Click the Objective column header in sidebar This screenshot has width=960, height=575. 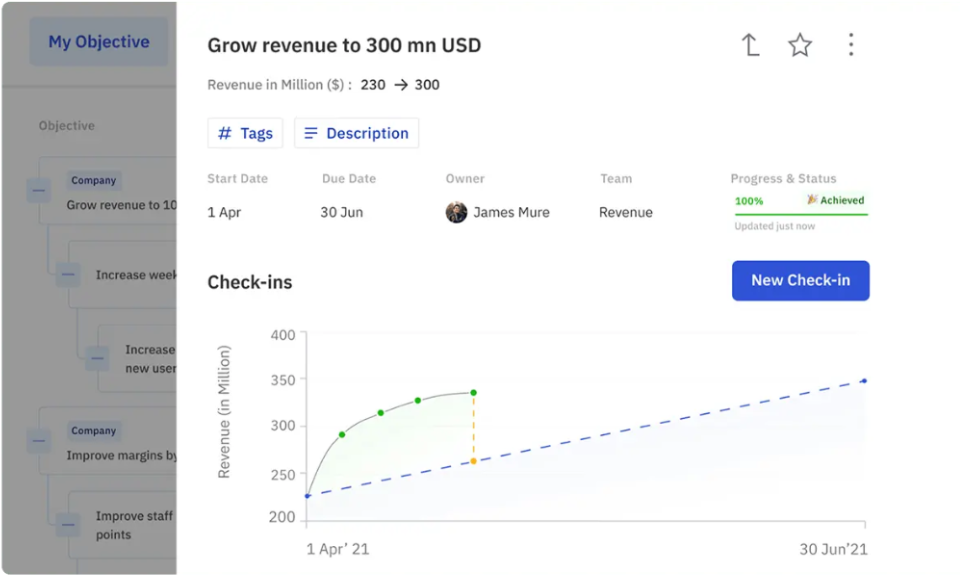[x=67, y=126]
